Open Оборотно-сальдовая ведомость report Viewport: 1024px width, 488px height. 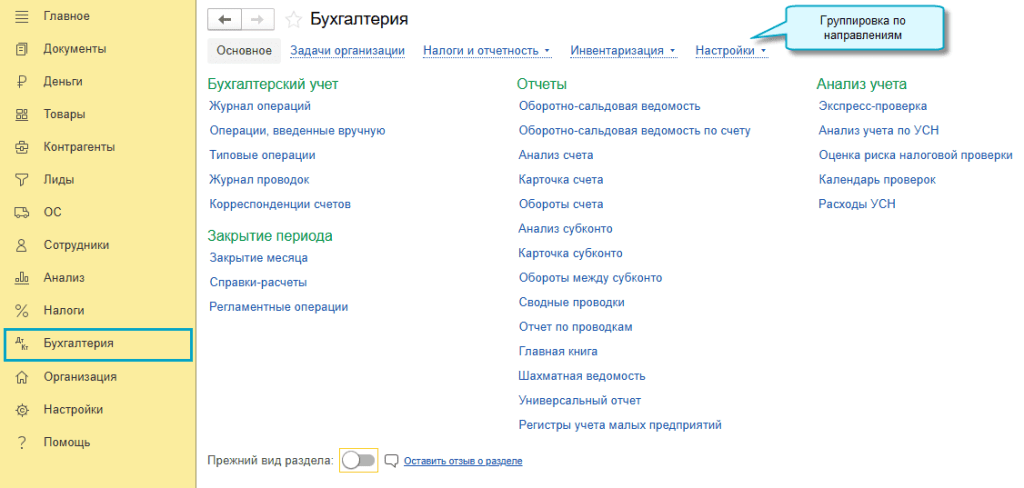[x=609, y=106]
